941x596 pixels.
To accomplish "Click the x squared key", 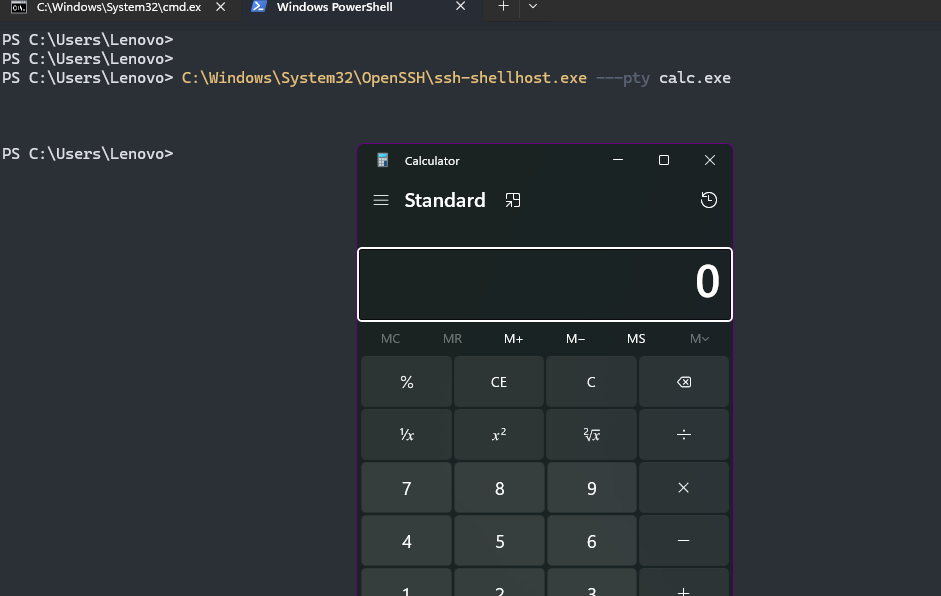I will [x=499, y=435].
